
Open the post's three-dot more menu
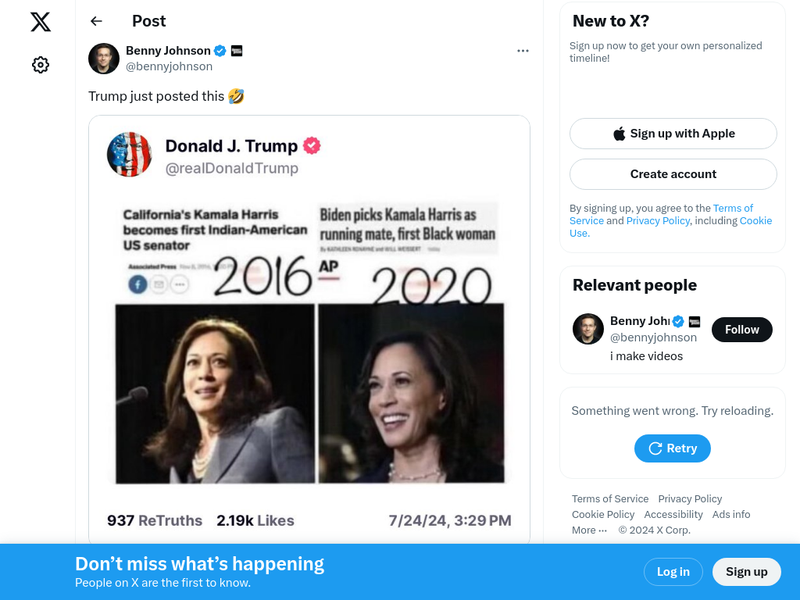coord(522,51)
